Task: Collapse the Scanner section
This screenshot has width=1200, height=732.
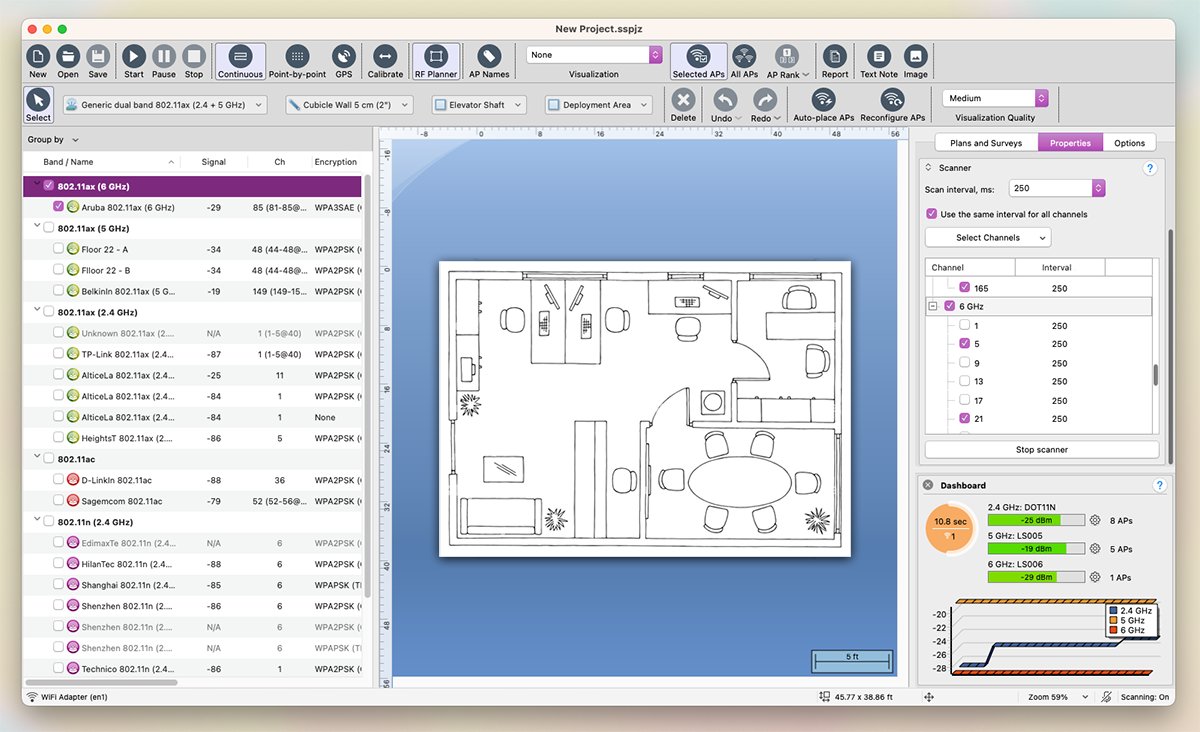Action: (x=928, y=168)
